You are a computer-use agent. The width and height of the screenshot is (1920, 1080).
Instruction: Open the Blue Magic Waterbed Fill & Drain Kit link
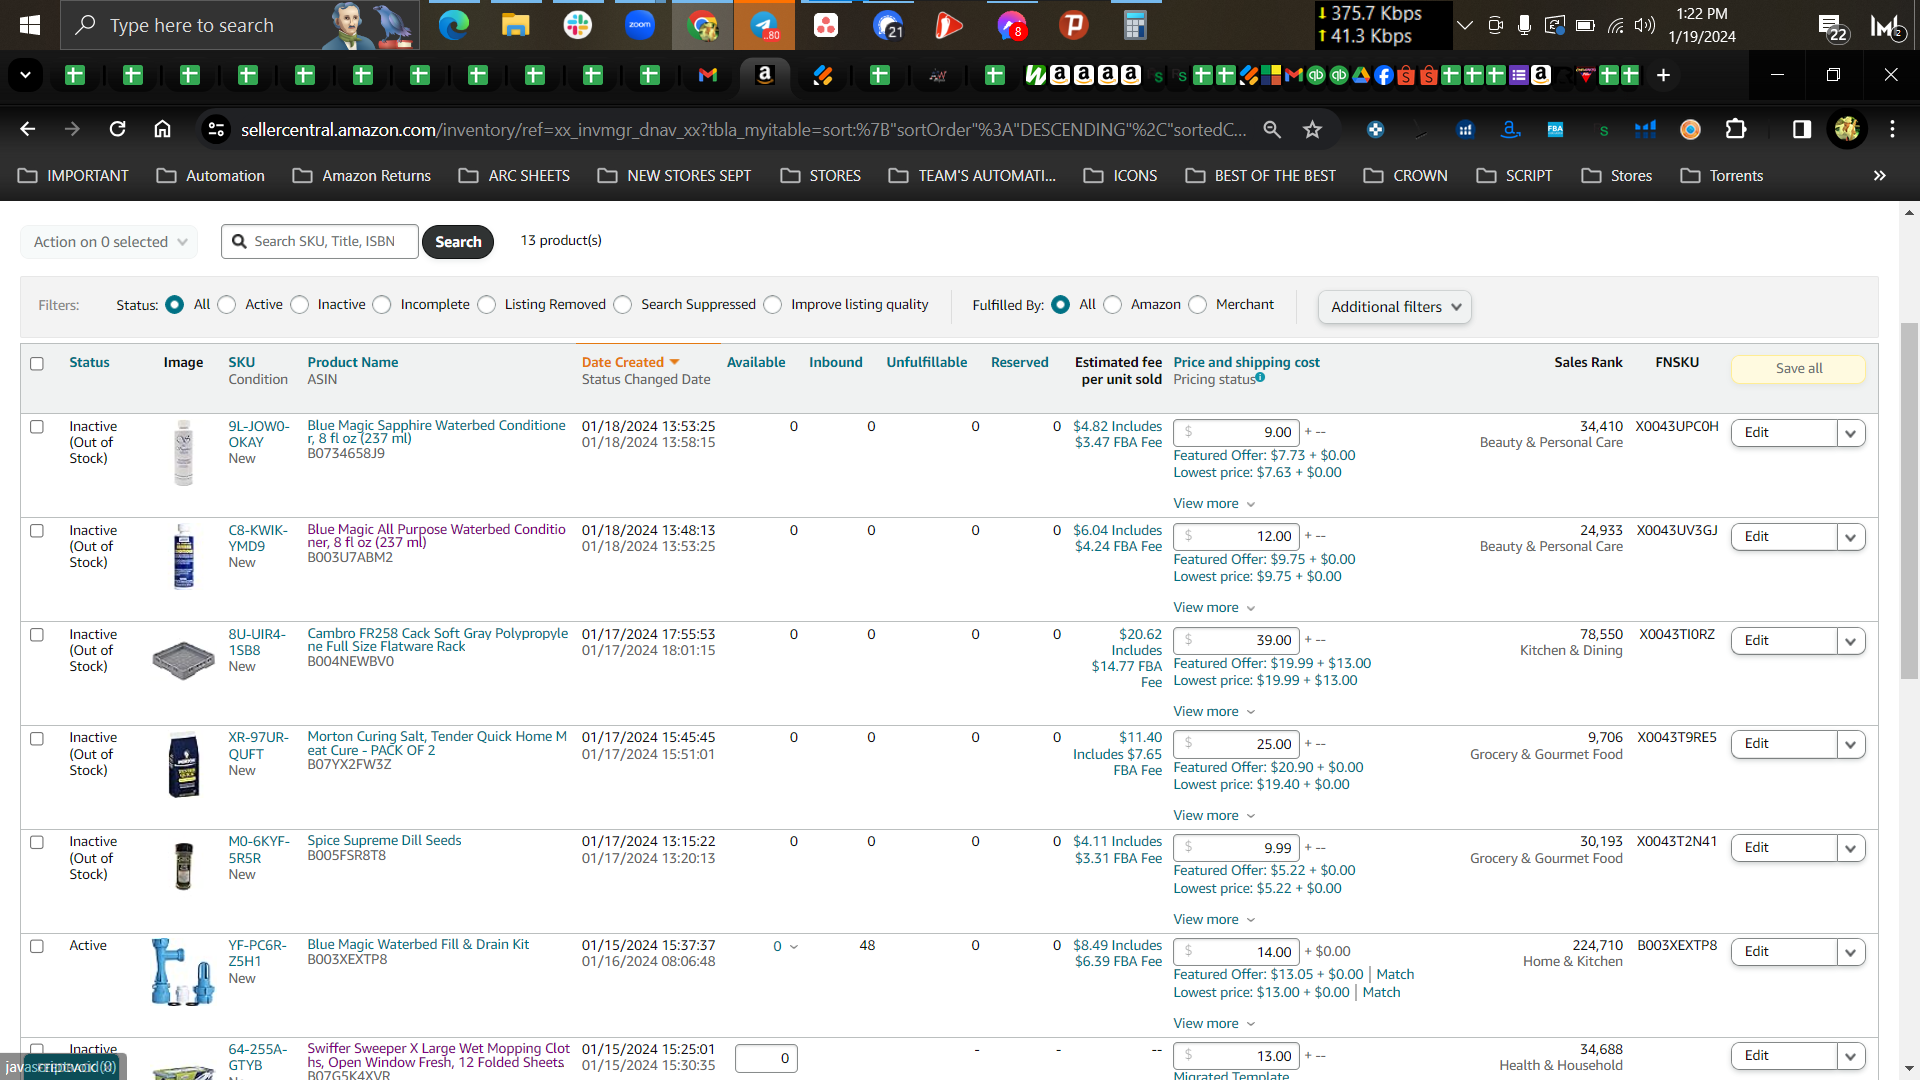418,944
